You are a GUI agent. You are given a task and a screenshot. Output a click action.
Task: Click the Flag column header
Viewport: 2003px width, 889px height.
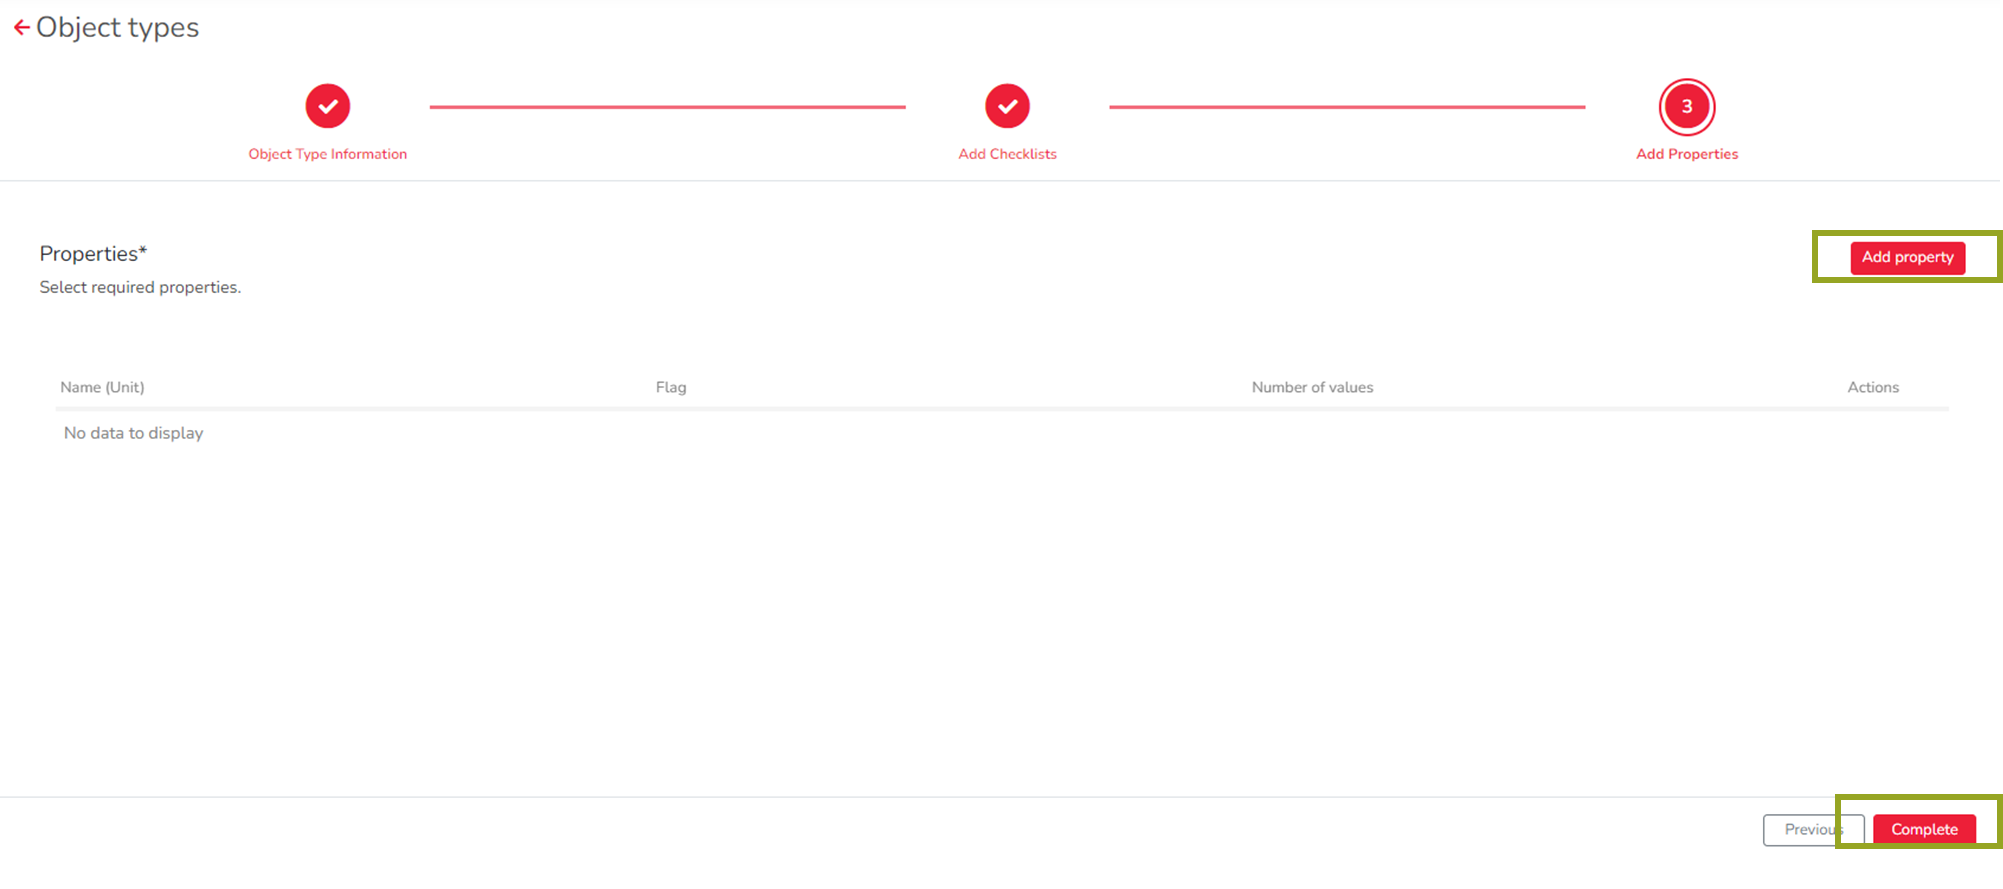[x=671, y=387]
